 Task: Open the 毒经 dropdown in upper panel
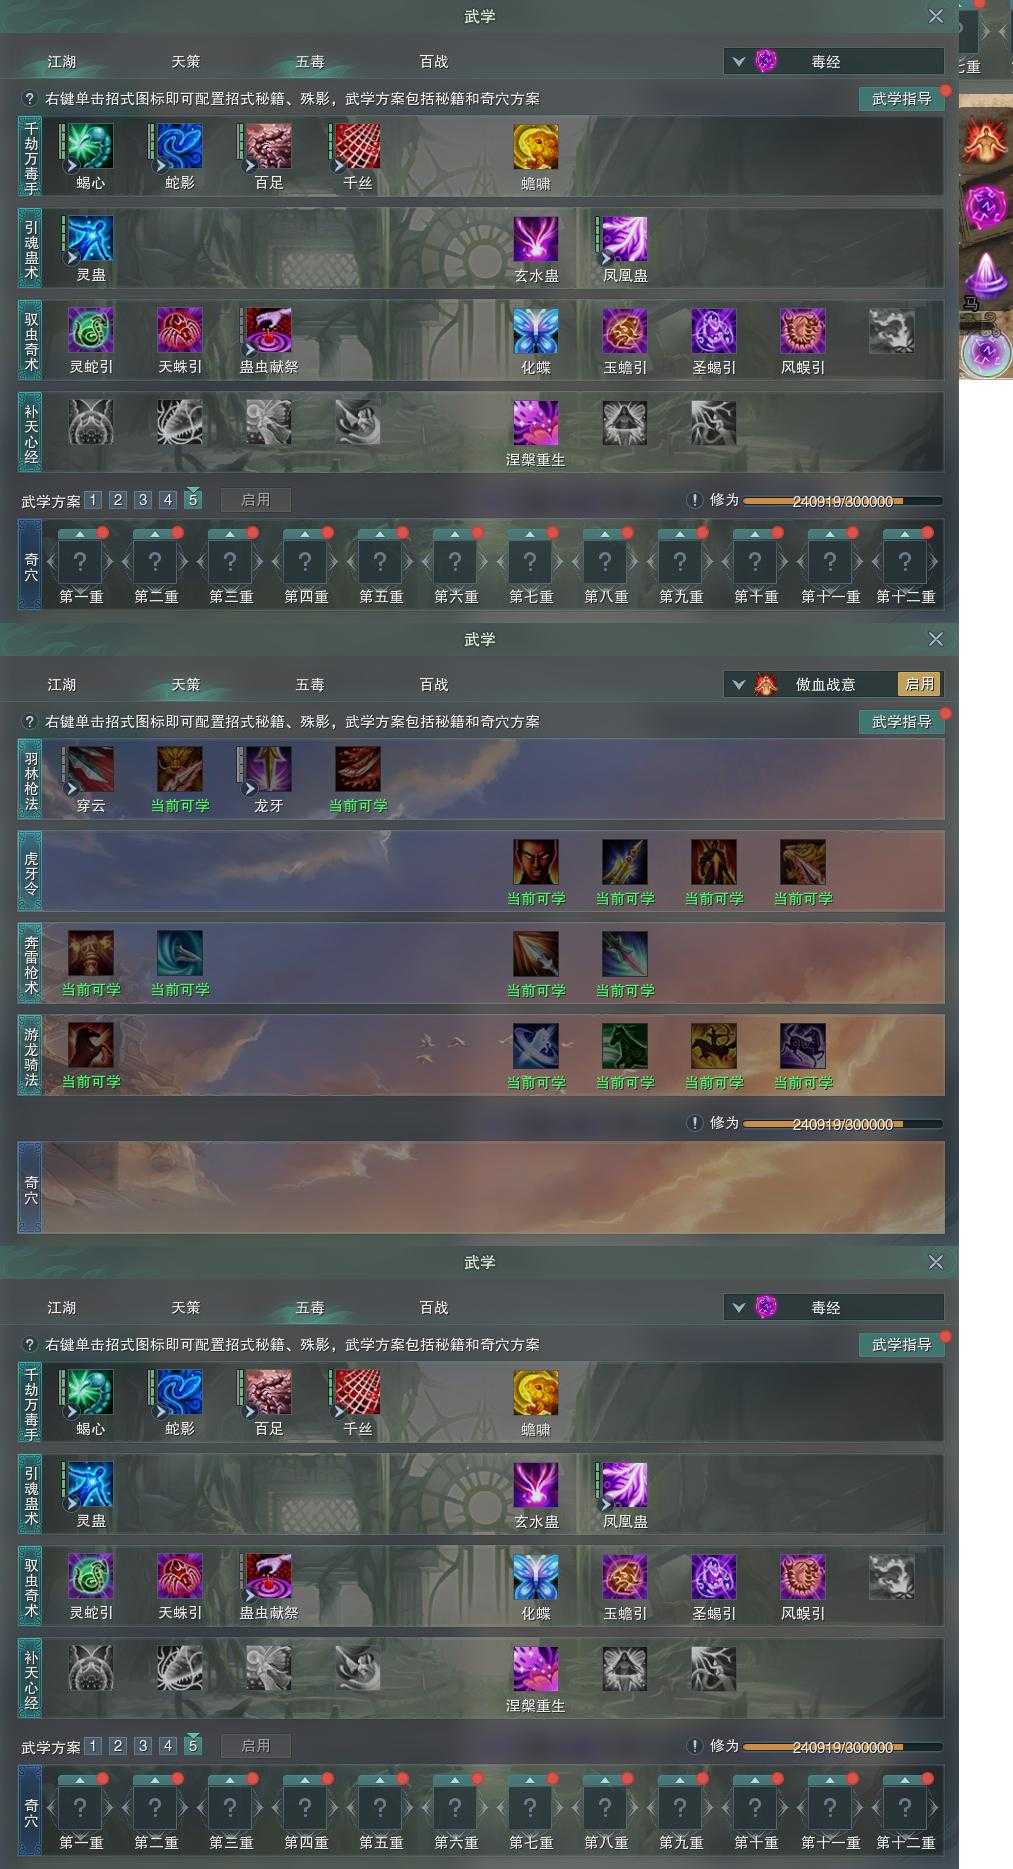point(834,61)
